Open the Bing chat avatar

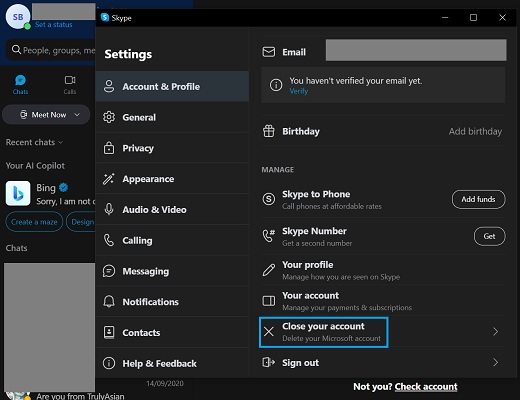click(18, 193)
